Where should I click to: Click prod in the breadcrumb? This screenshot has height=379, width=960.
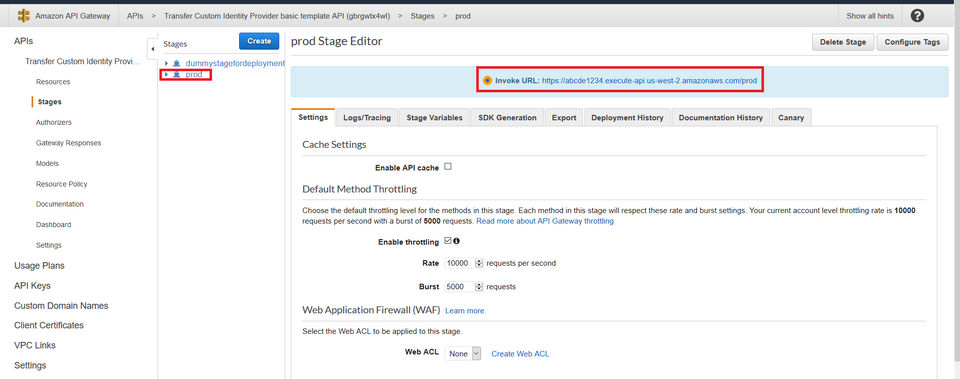pyautogui.click(x=463, y=16)
